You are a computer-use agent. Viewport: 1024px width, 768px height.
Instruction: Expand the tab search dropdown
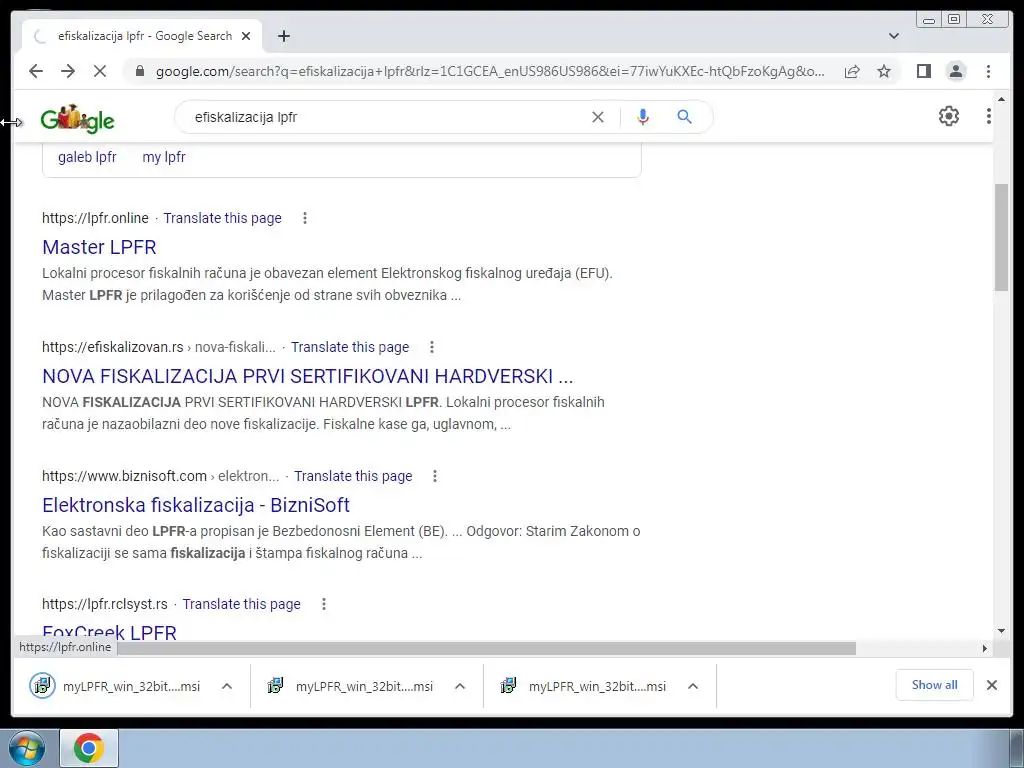click(894, 36)
